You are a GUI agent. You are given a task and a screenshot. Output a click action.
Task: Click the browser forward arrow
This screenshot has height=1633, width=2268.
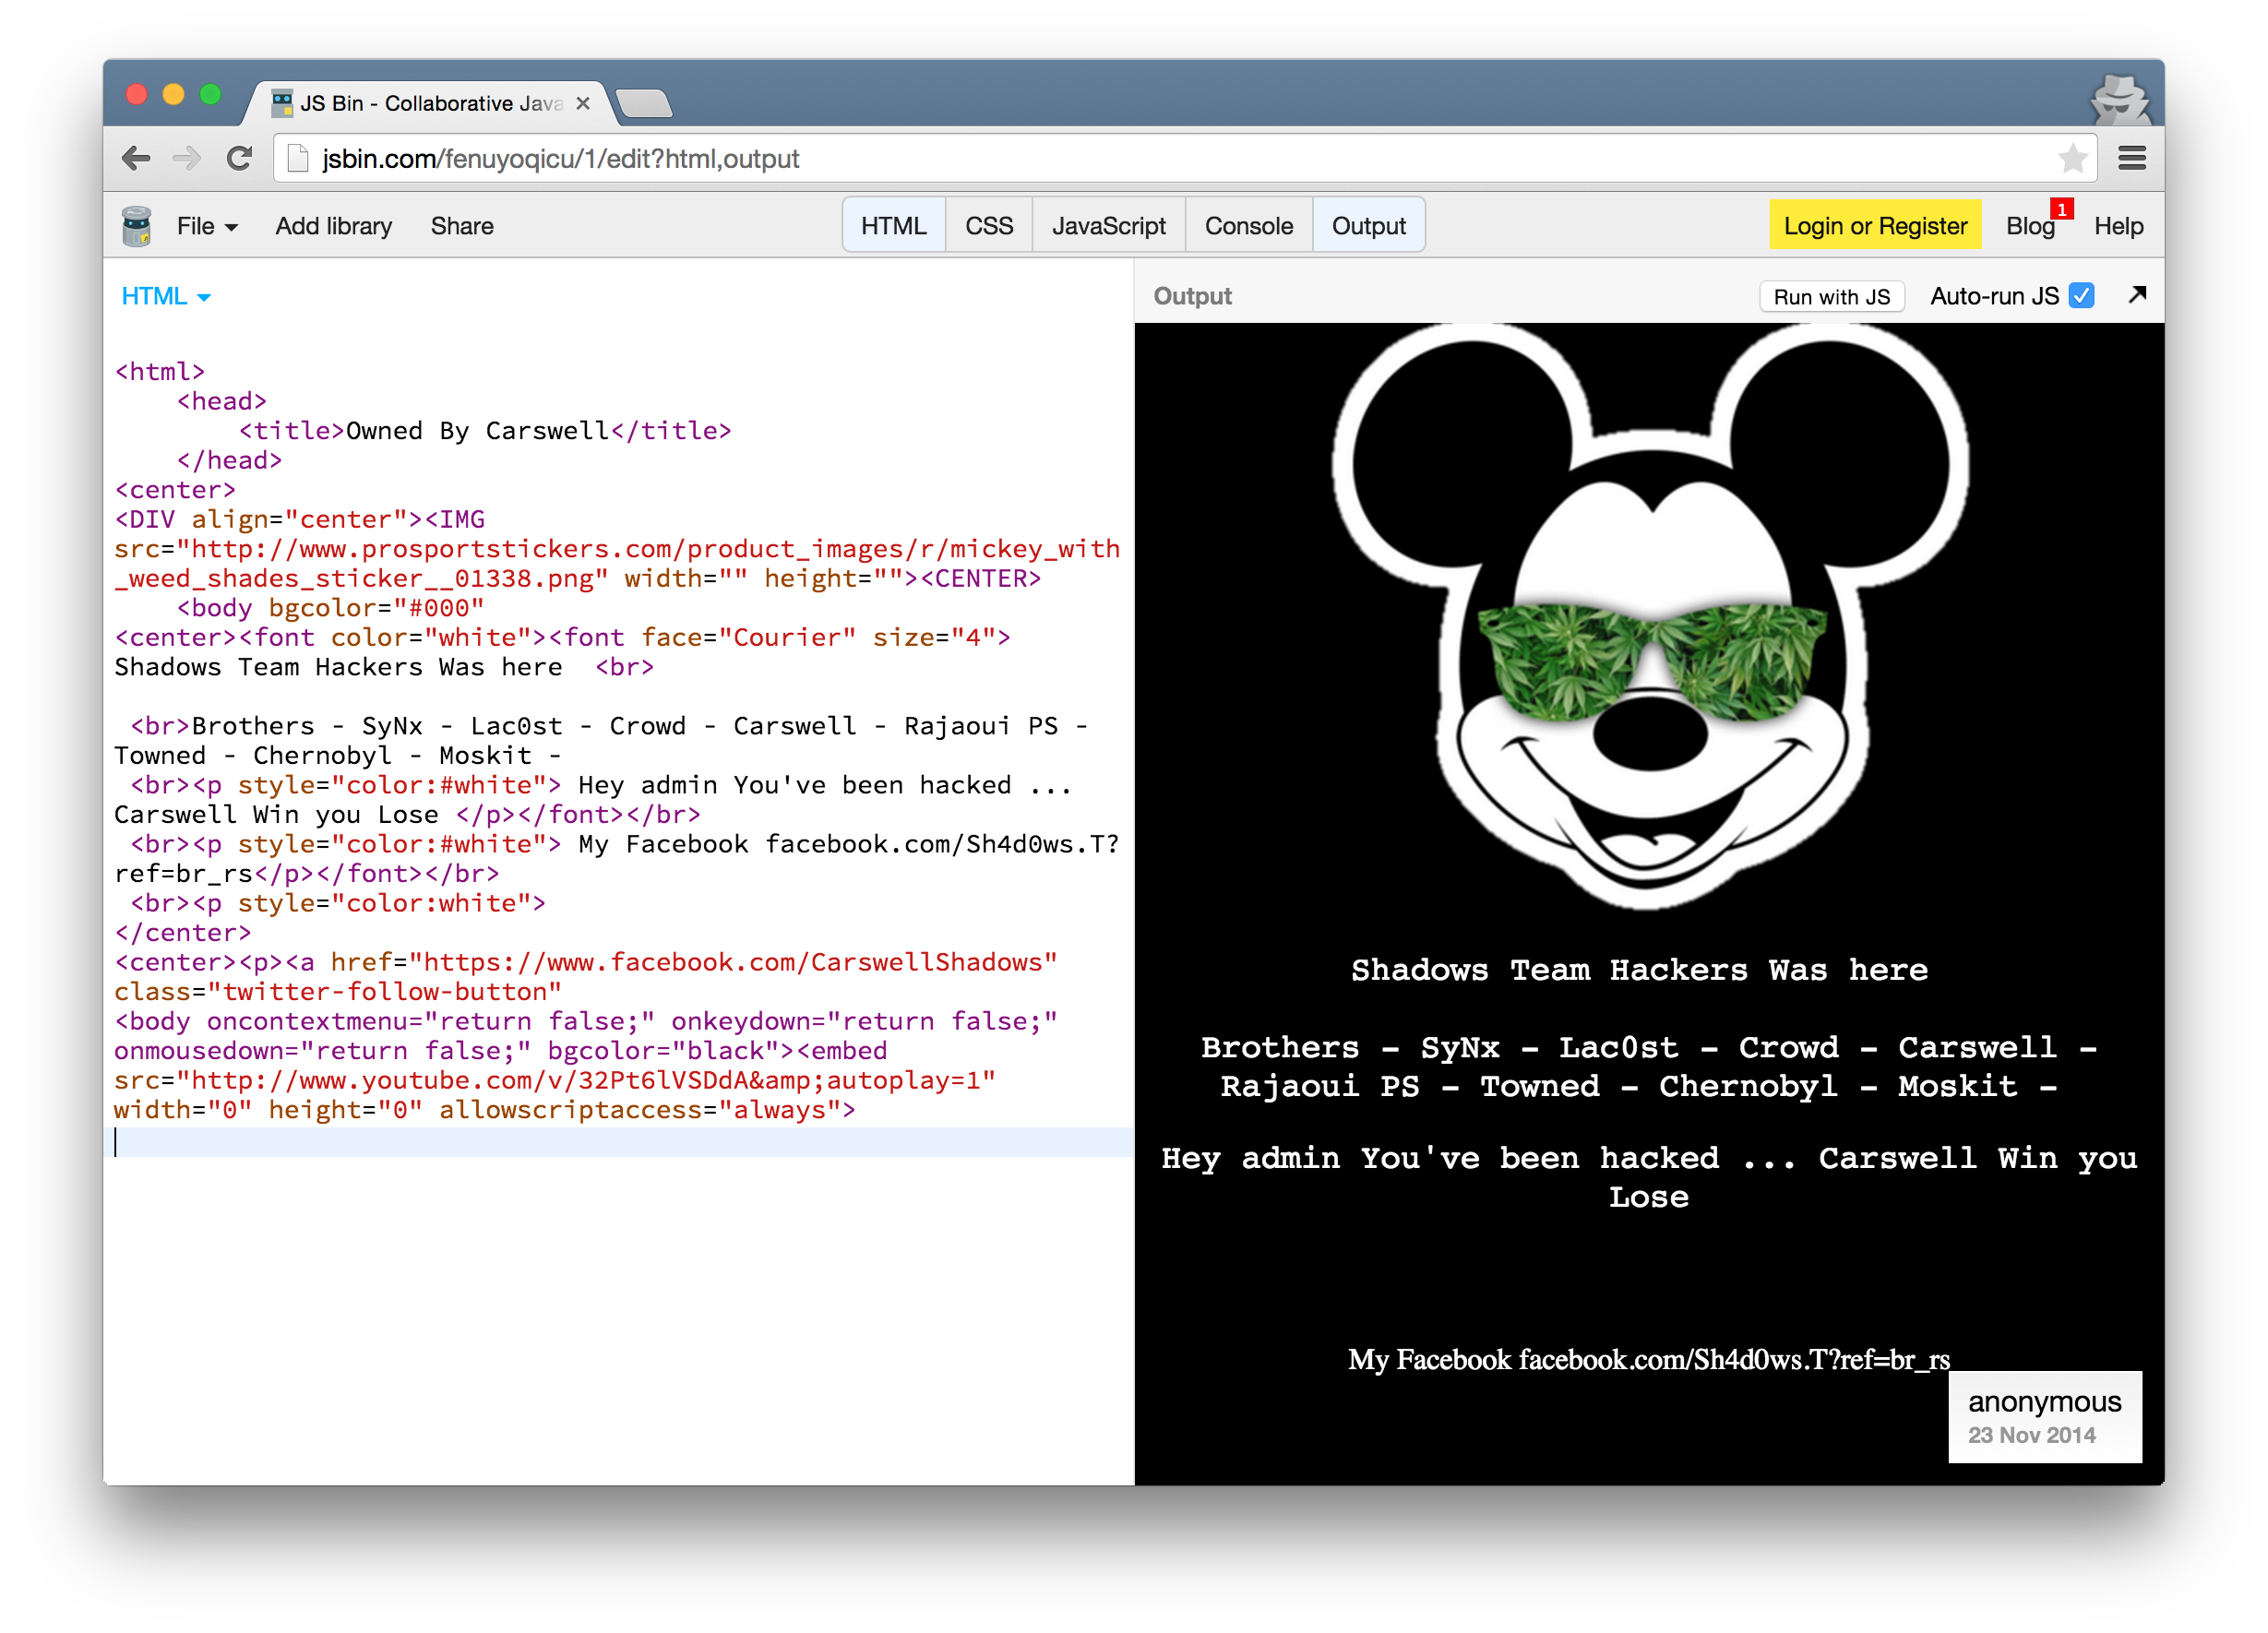point(186,158)
